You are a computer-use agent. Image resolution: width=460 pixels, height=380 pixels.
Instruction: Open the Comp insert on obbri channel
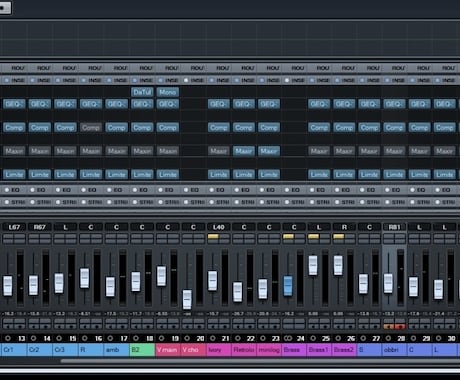click(x=394, y=127)
